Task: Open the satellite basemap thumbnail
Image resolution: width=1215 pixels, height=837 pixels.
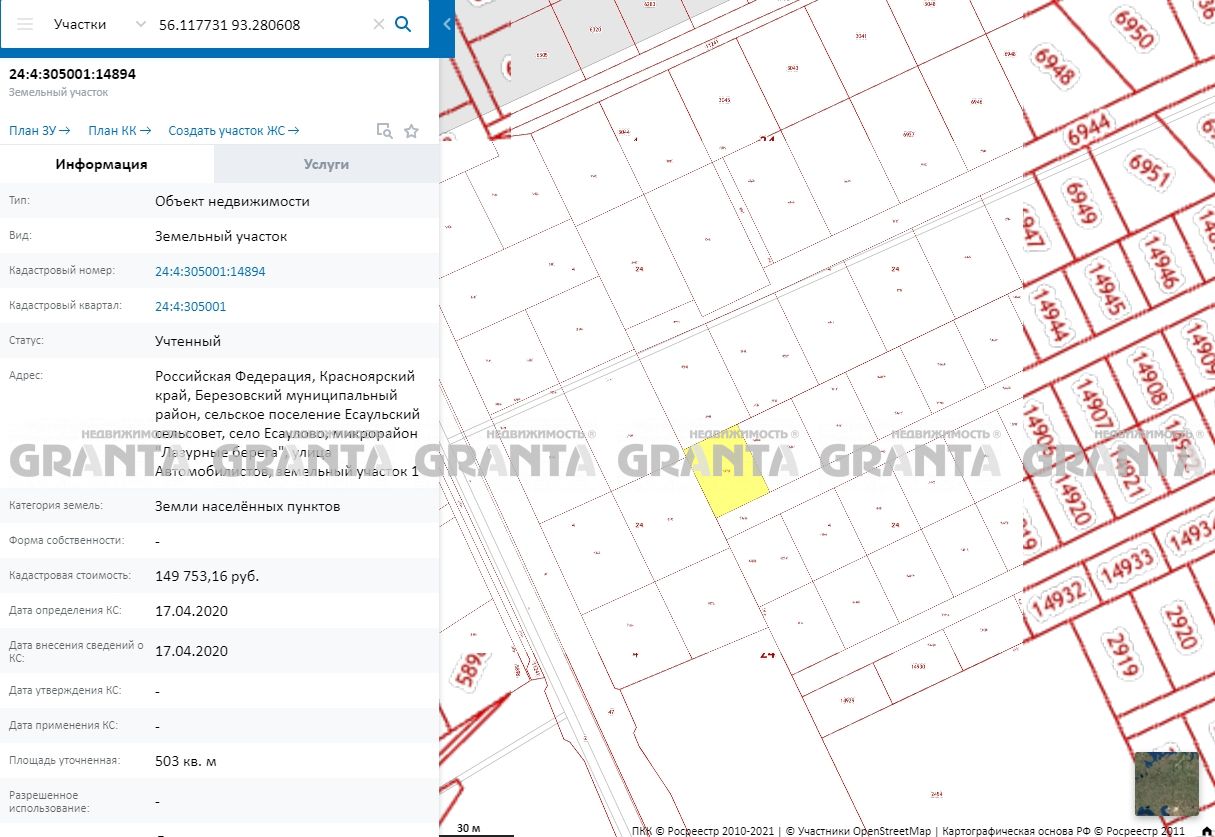Action: pos(1166,784)
